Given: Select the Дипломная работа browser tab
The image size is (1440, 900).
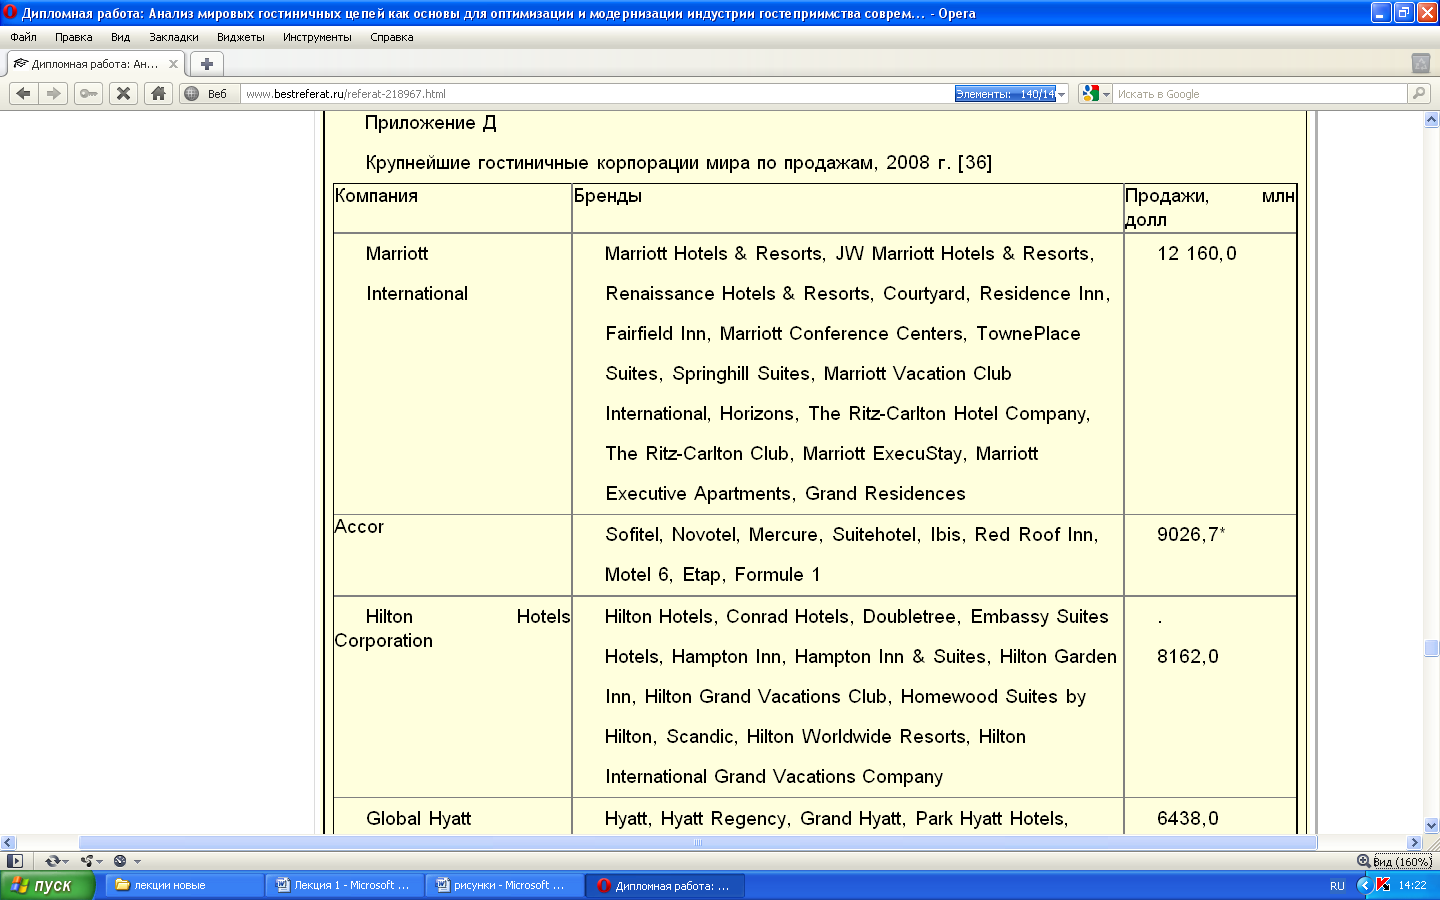Looking at the screenshot, I should click(95, 64).
